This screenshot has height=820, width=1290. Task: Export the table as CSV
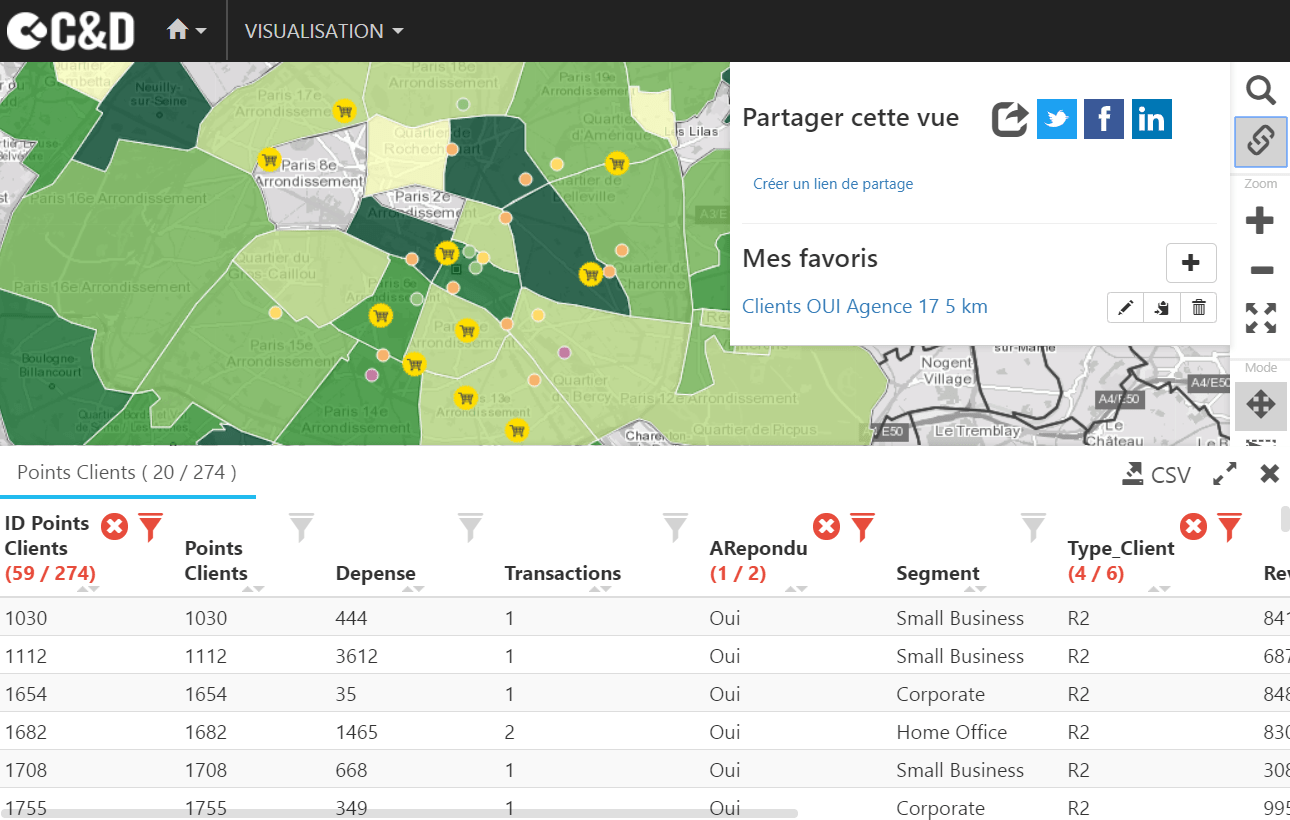click(1156, 474)
